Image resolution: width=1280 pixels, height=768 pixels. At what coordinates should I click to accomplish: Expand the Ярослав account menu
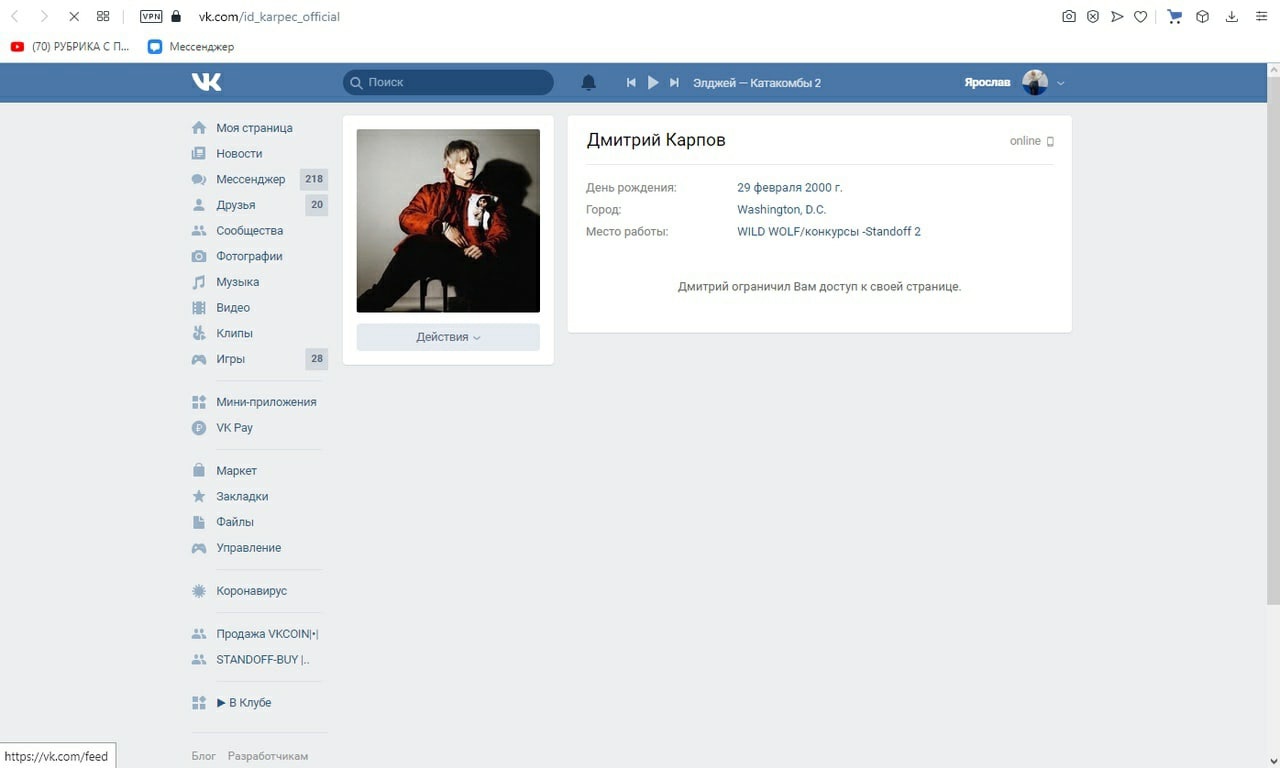click(x=1014, y=83)
